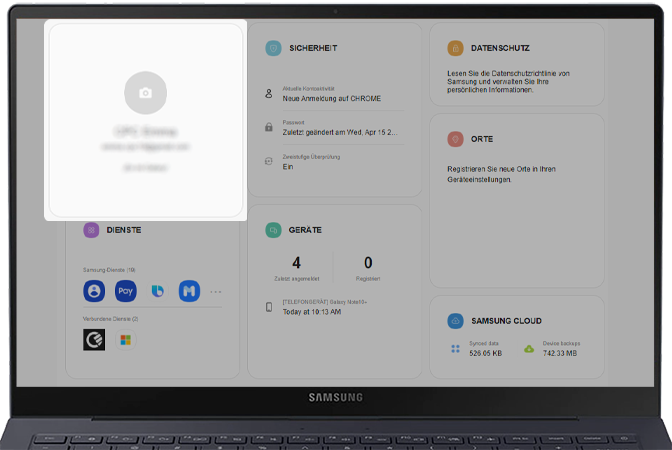Click the green device backups cloud icon

[x=529, y=349]
